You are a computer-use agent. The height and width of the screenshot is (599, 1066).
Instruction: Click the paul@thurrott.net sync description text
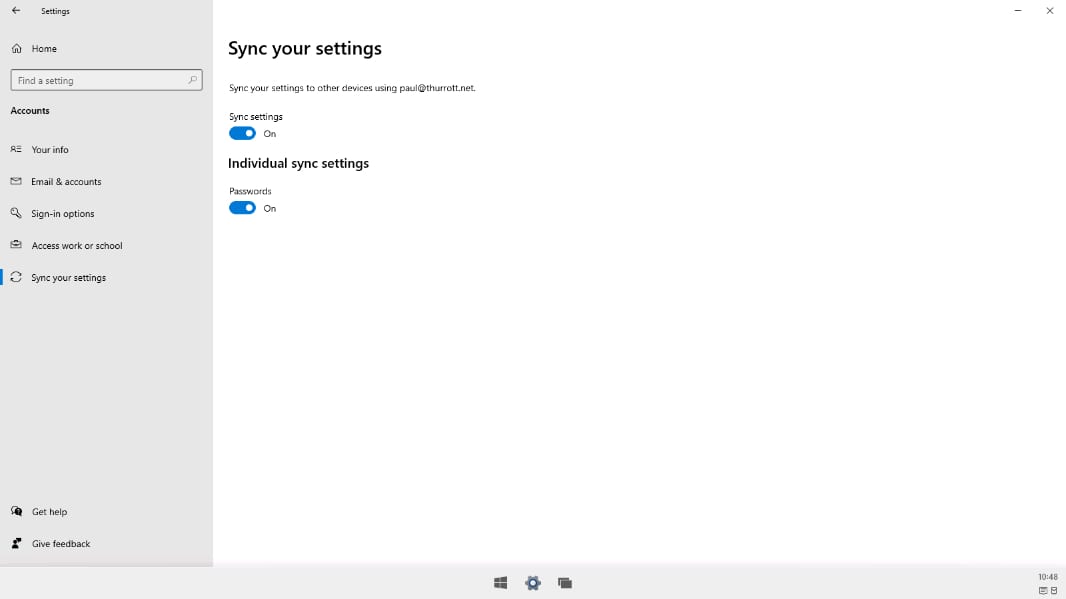[x=352, y=88]
